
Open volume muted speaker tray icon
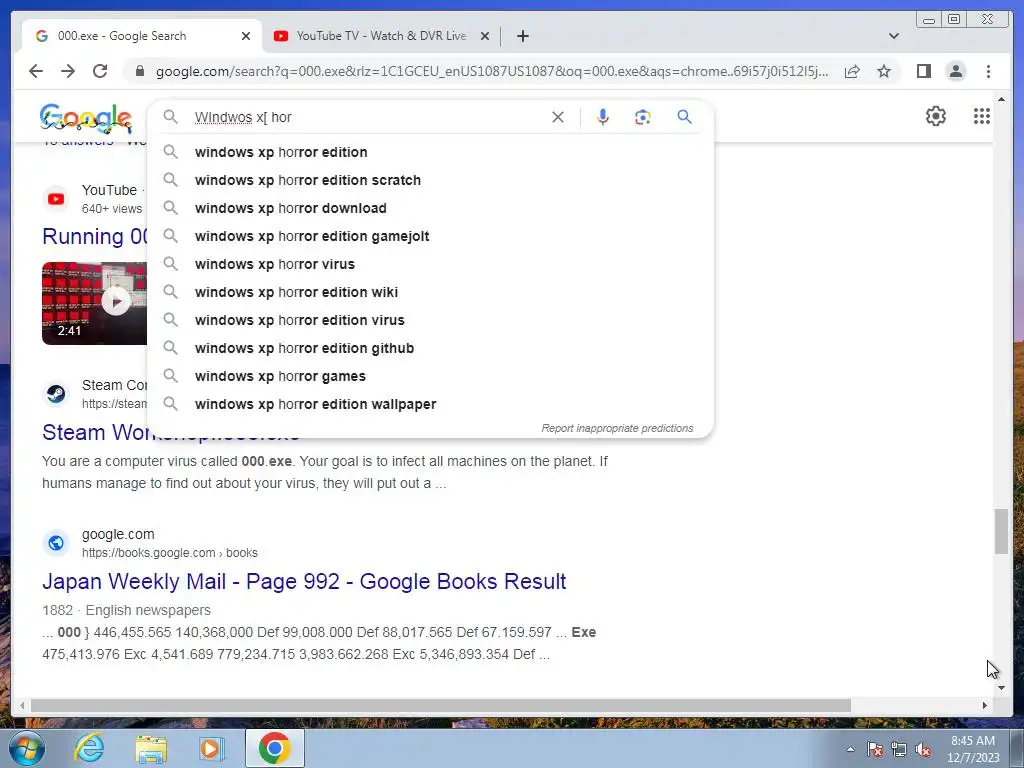(923, 749)
